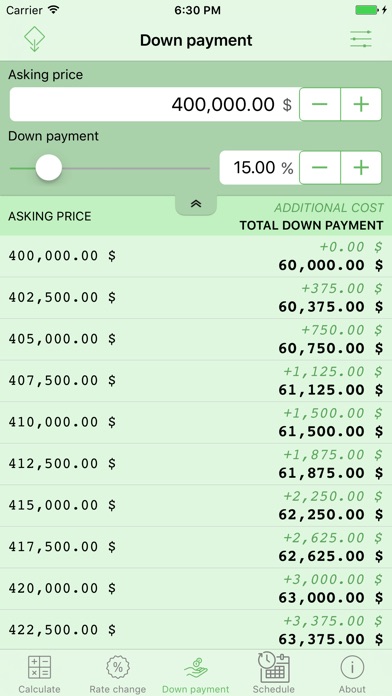Select the 402,500.00 $ asking price row
The width and height of the screenshot is (392, 696).
point(196,298)
